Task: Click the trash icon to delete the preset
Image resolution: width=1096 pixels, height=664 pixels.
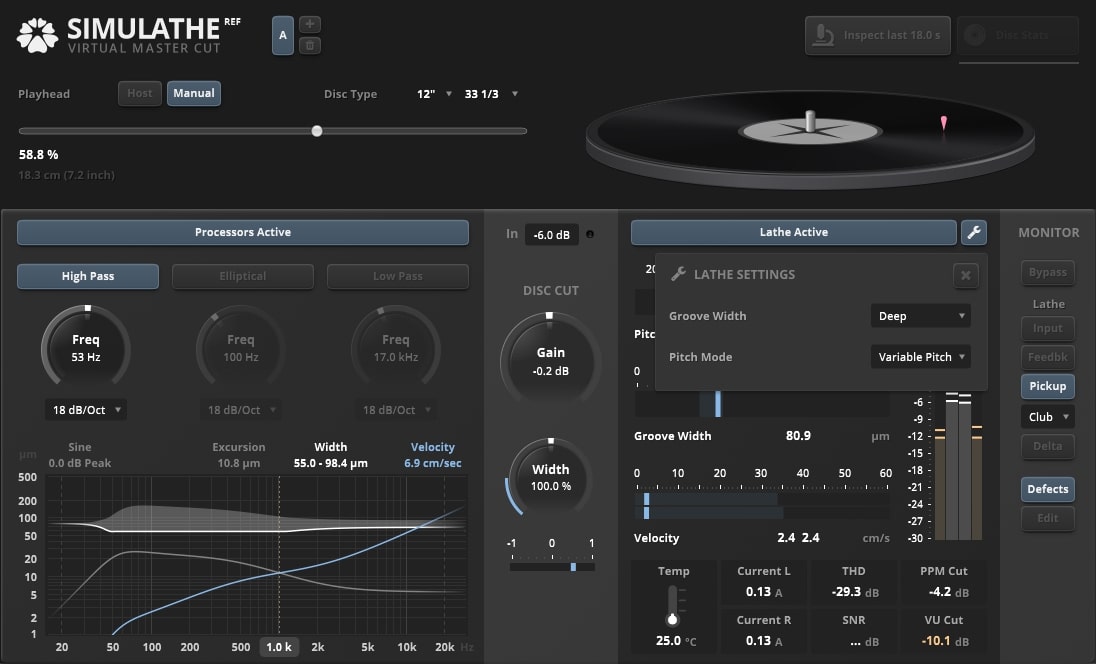Action: tap(310, 45)
